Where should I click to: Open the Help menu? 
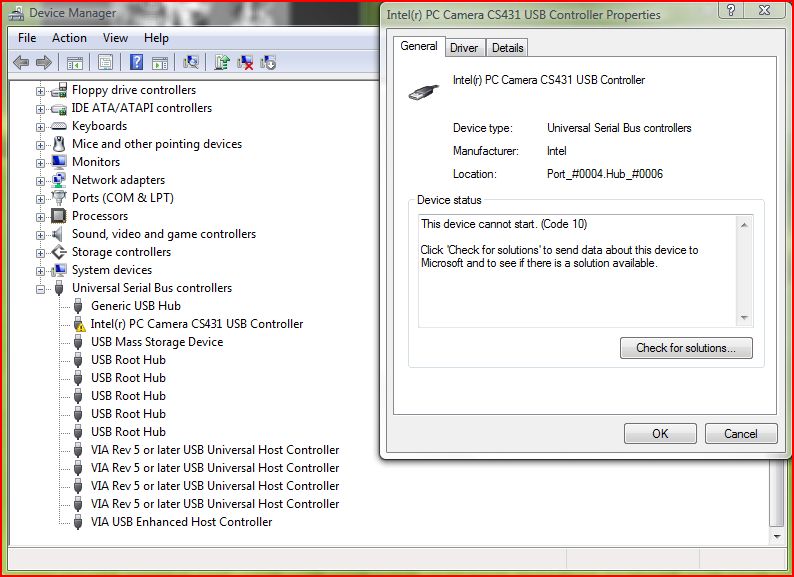[x=156, y=38]
